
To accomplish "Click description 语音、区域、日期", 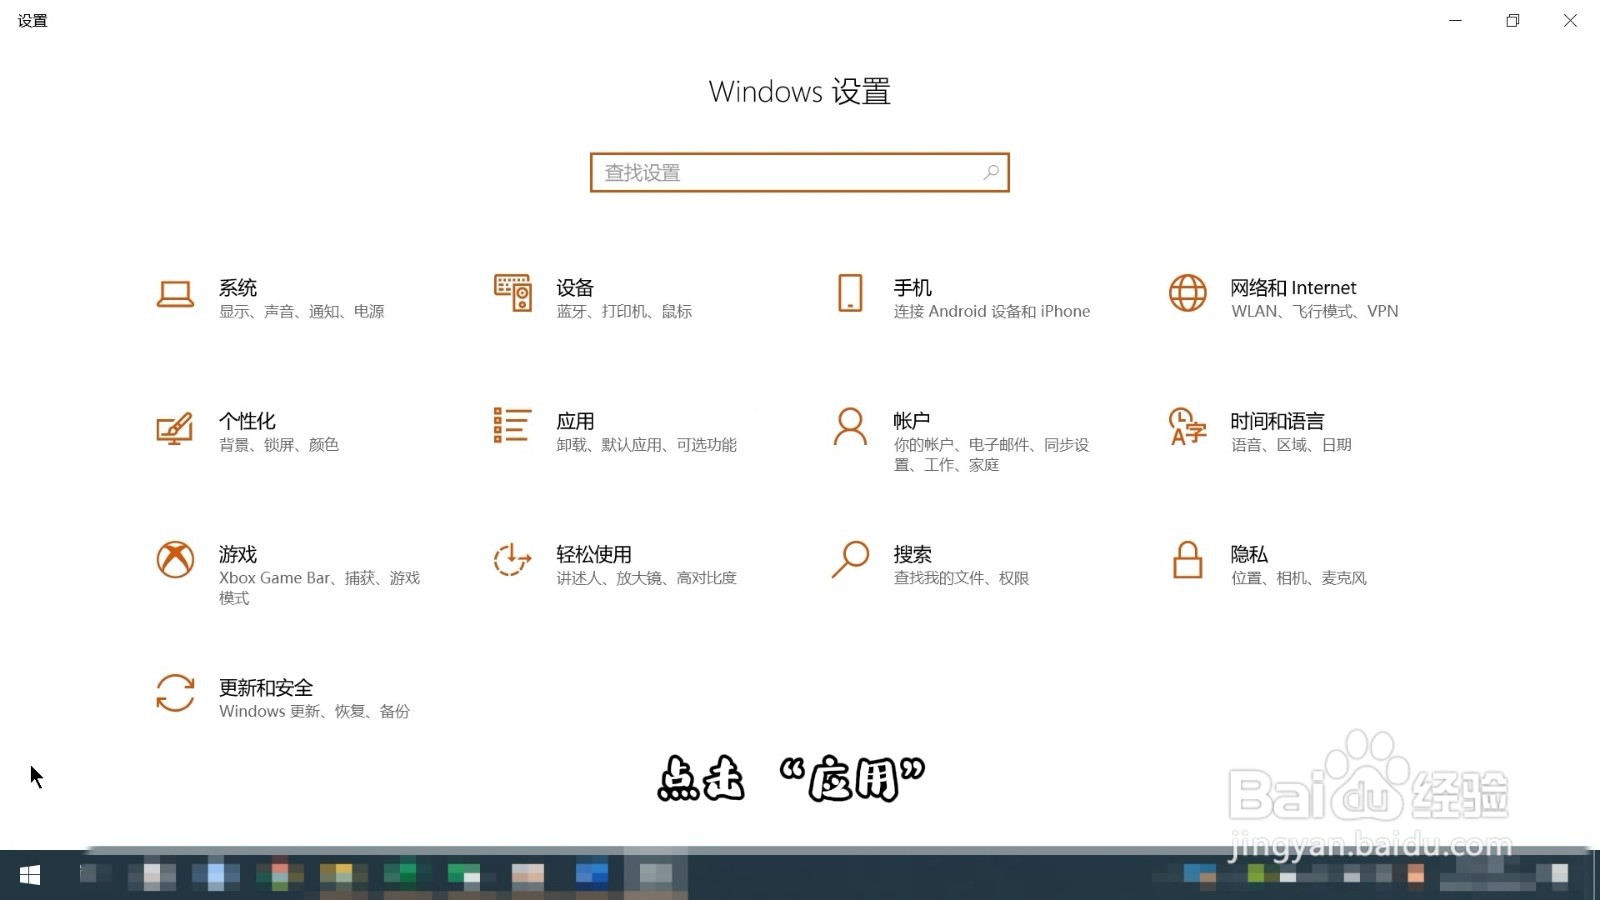I will 1291,445.
